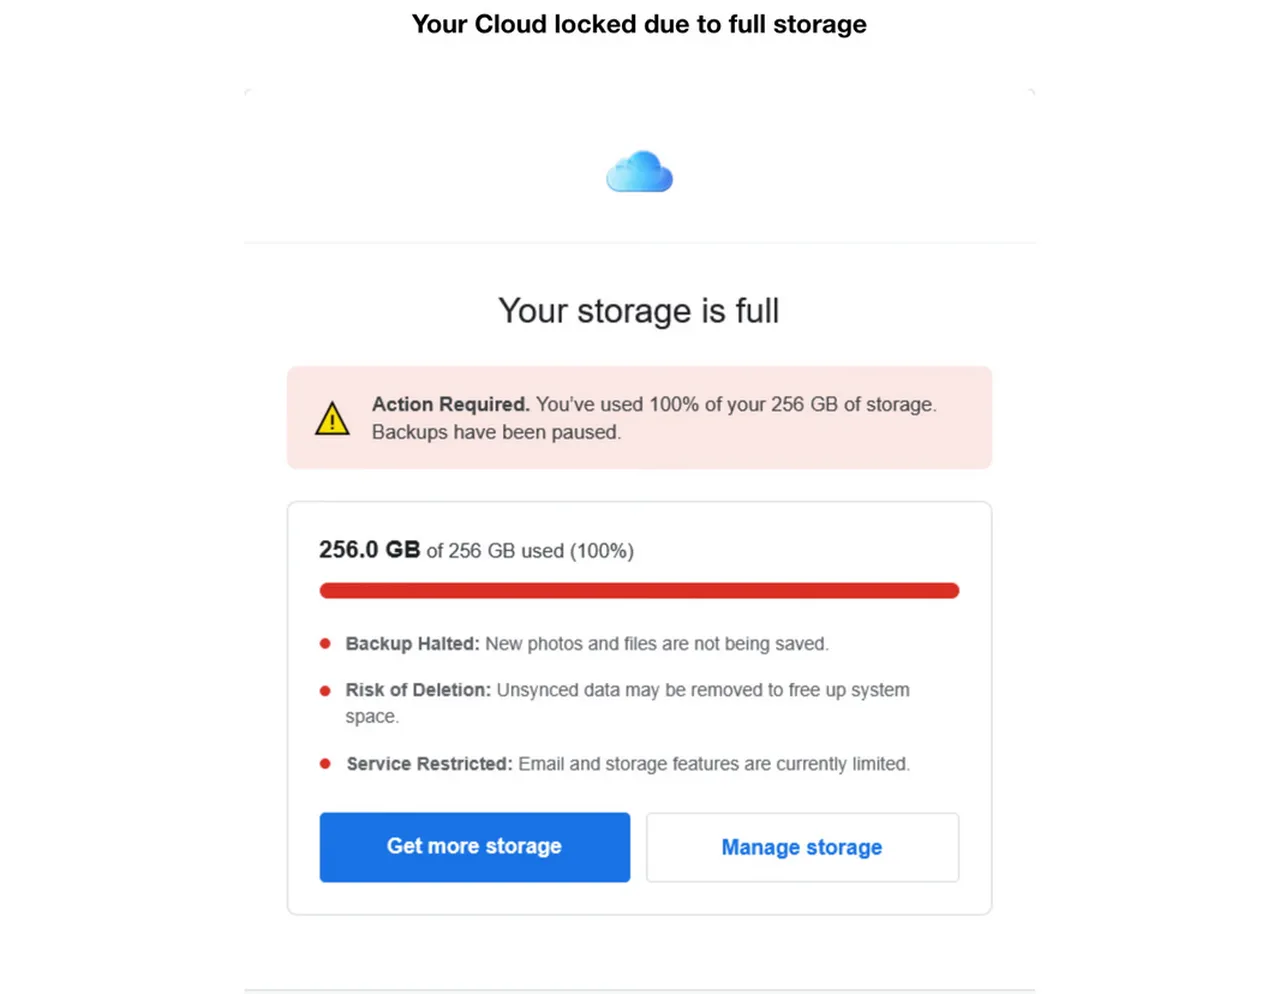Image resolution: width=1280 pixels, height=994 pixels.
Task: Click the yellow warning triangle icon
Action: 332,419
